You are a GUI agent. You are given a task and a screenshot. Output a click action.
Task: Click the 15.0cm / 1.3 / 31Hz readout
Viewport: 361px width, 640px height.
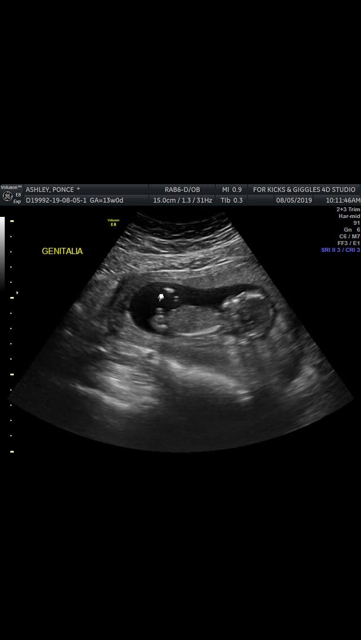coord(183,200)
